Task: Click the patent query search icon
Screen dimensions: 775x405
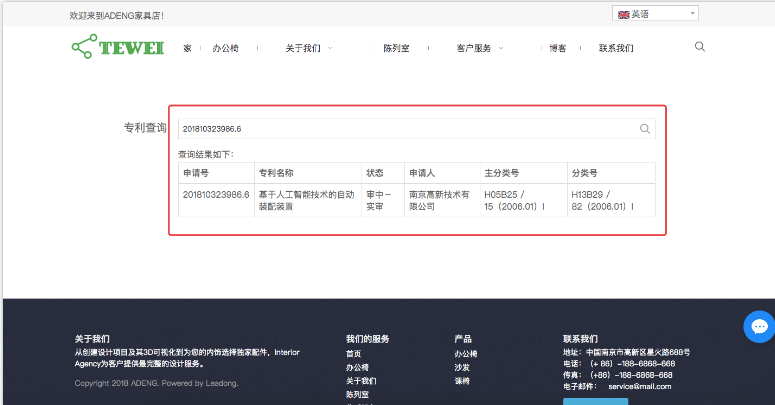Action: [646, 129]
